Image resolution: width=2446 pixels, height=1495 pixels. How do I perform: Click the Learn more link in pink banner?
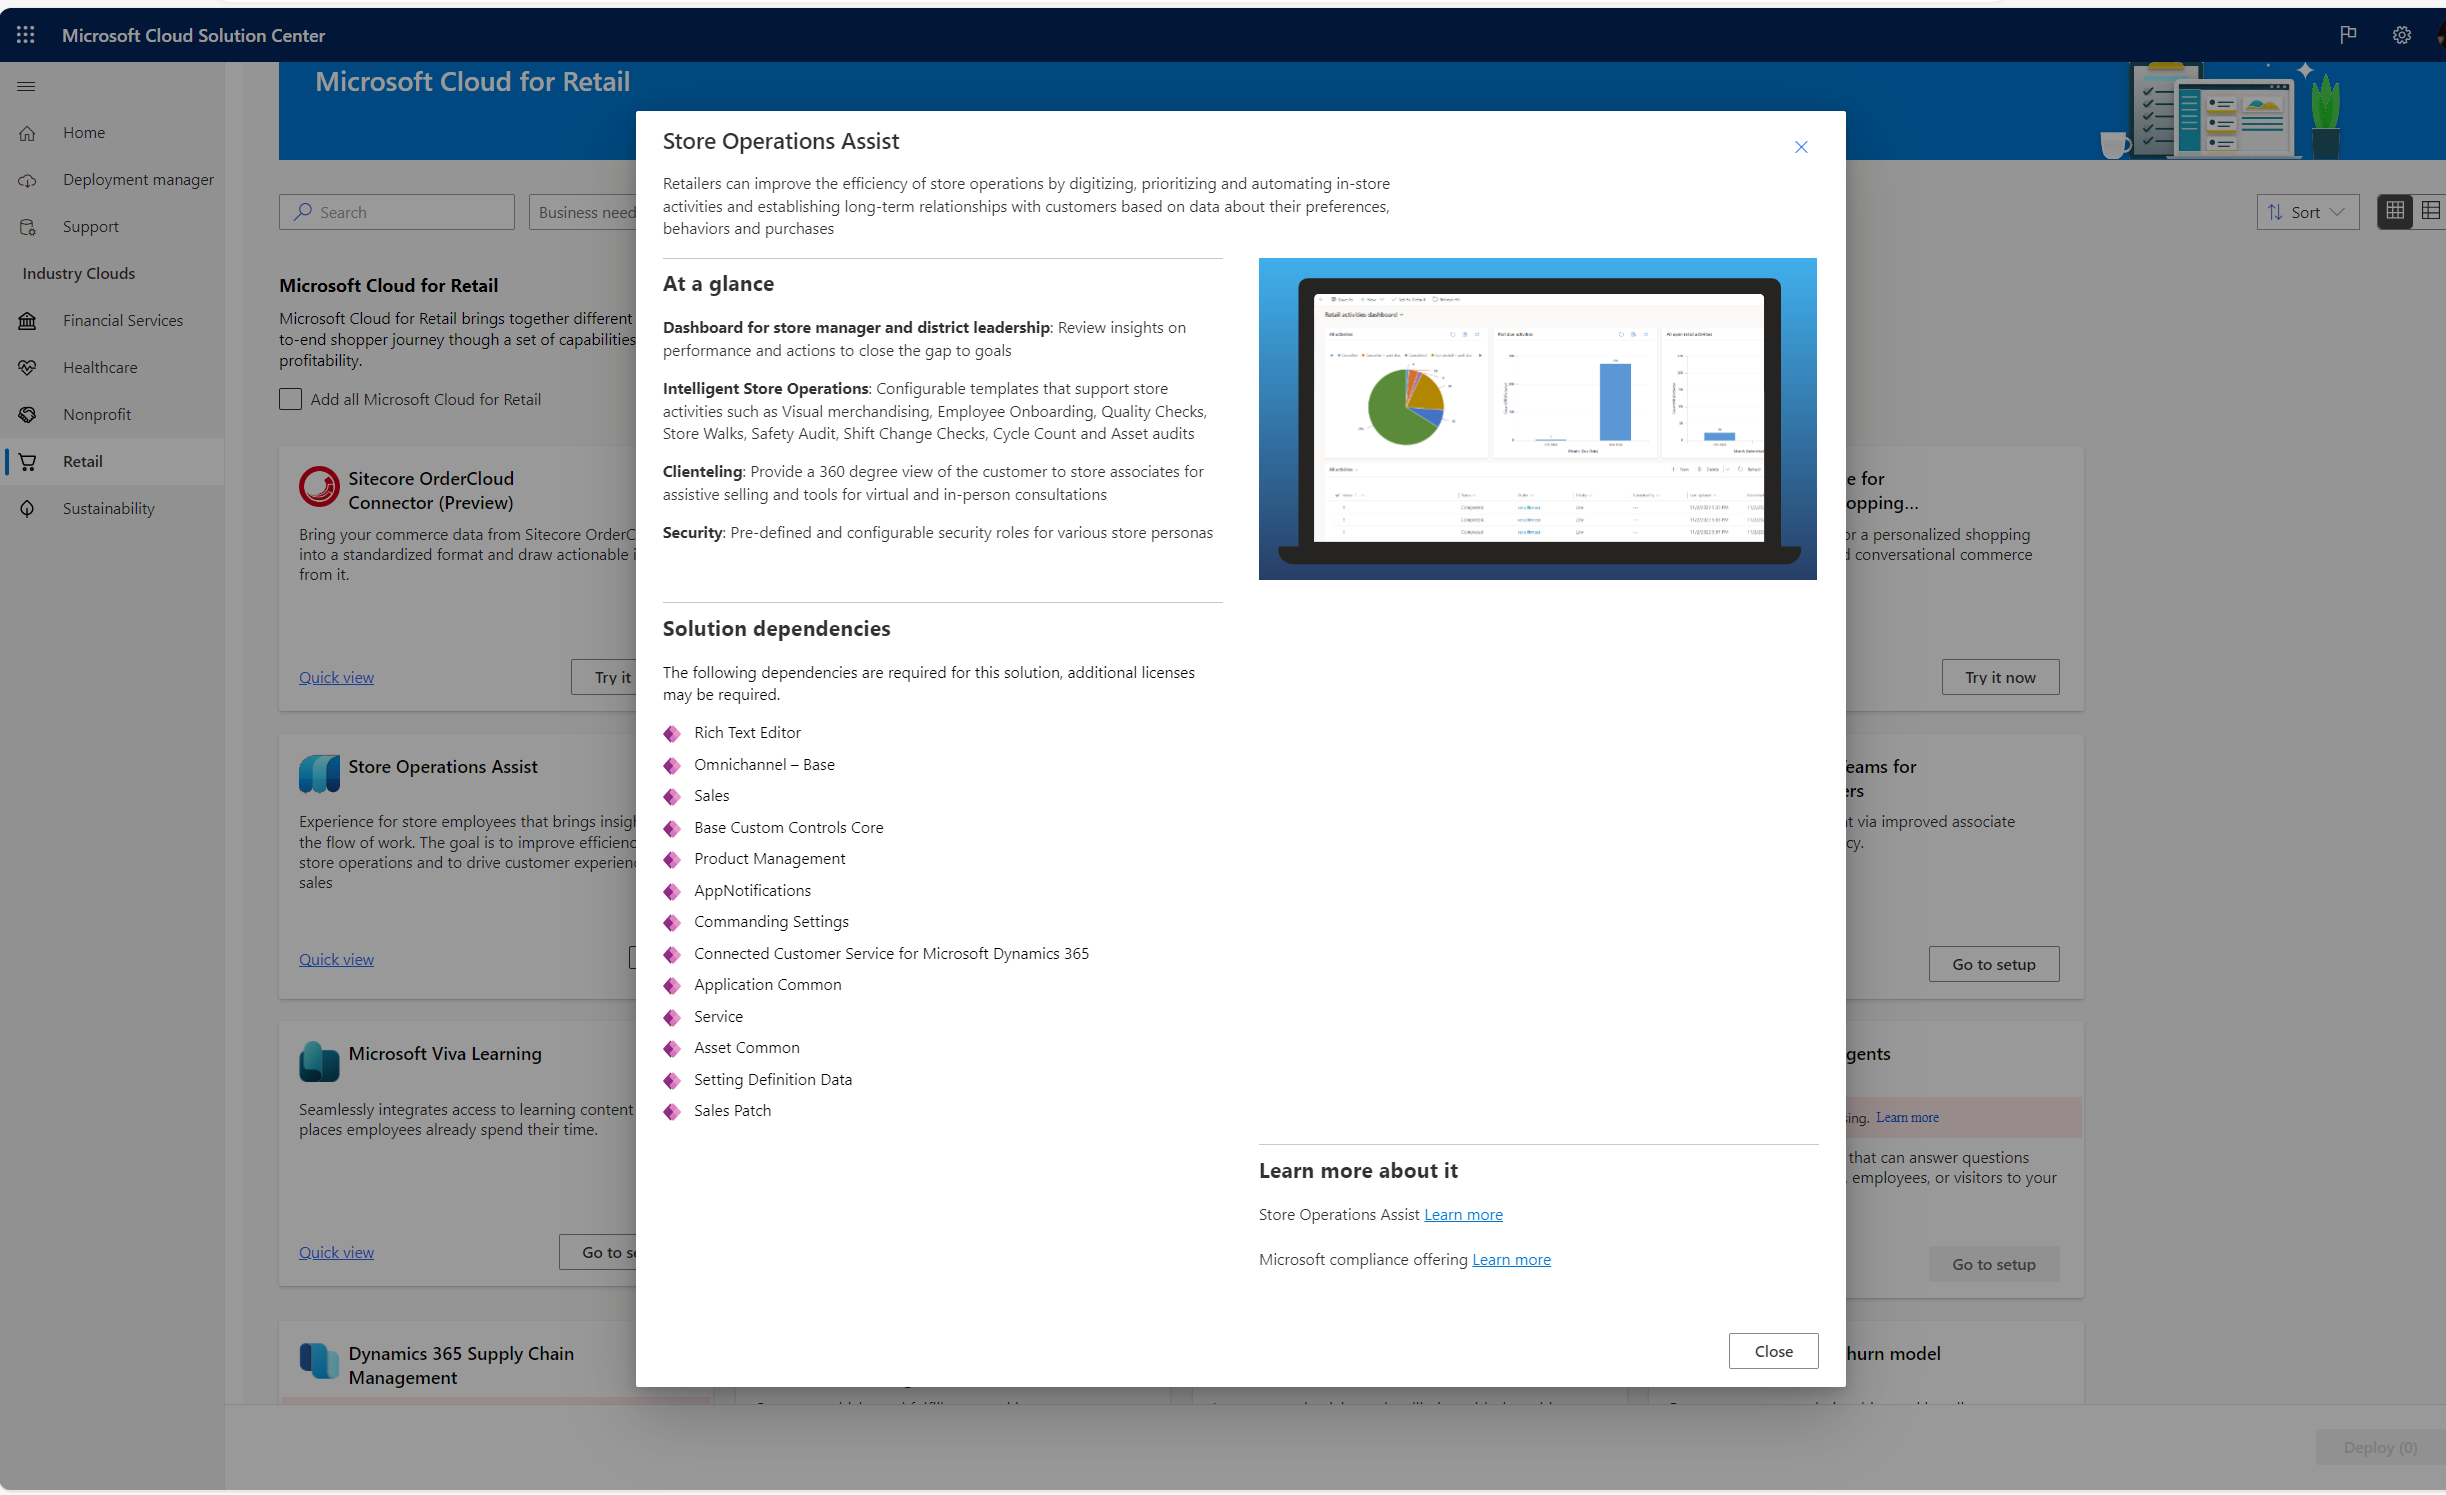tap(1907, 1117)
